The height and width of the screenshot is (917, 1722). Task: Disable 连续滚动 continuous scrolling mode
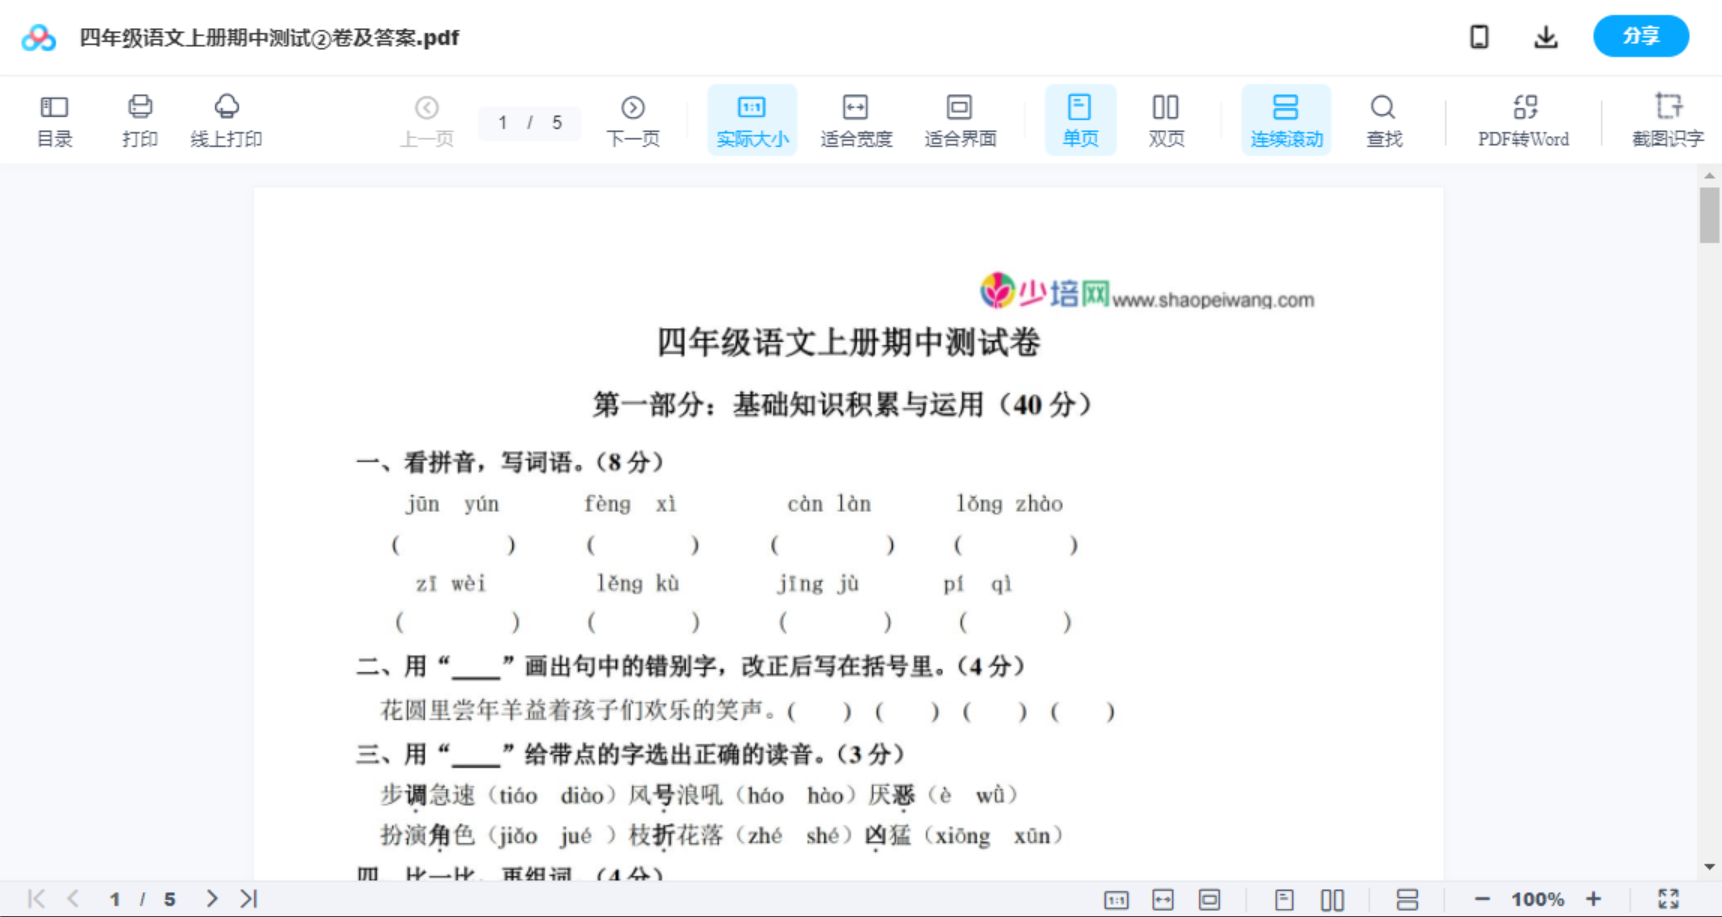tap(1286, 119)
